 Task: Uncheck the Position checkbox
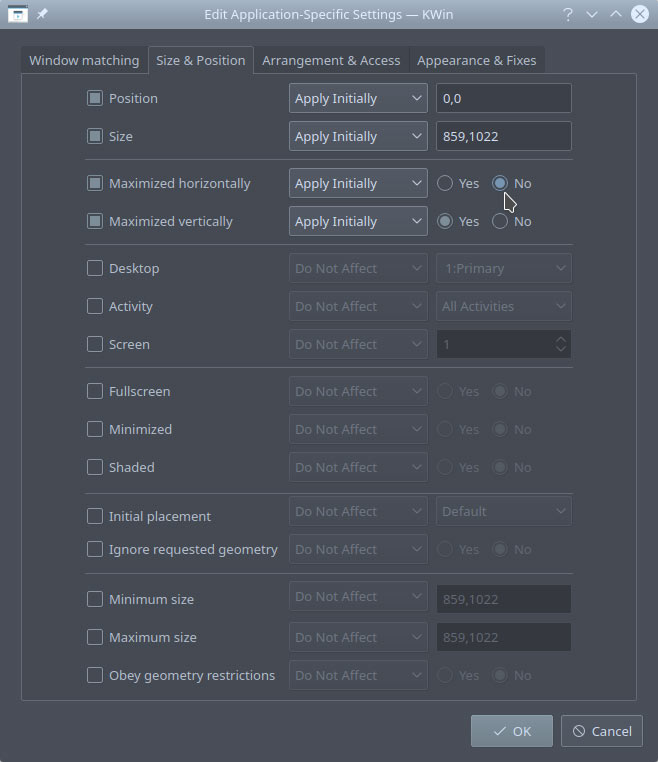click(x=95, y=98)
